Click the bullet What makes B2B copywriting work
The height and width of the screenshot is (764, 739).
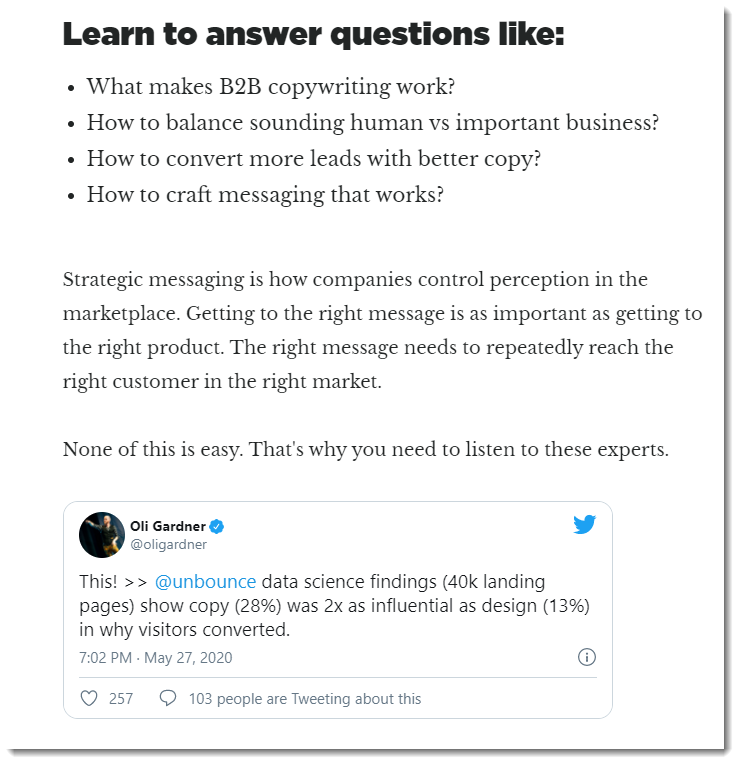click(271, 87)
